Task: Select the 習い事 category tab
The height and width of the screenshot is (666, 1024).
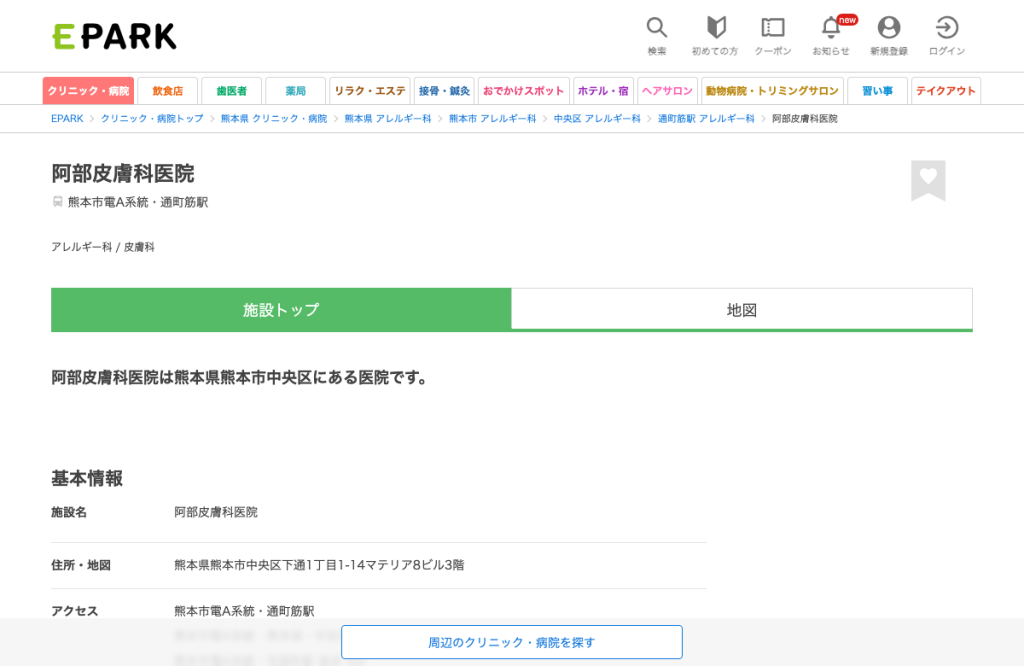Action: click(878, 91)
